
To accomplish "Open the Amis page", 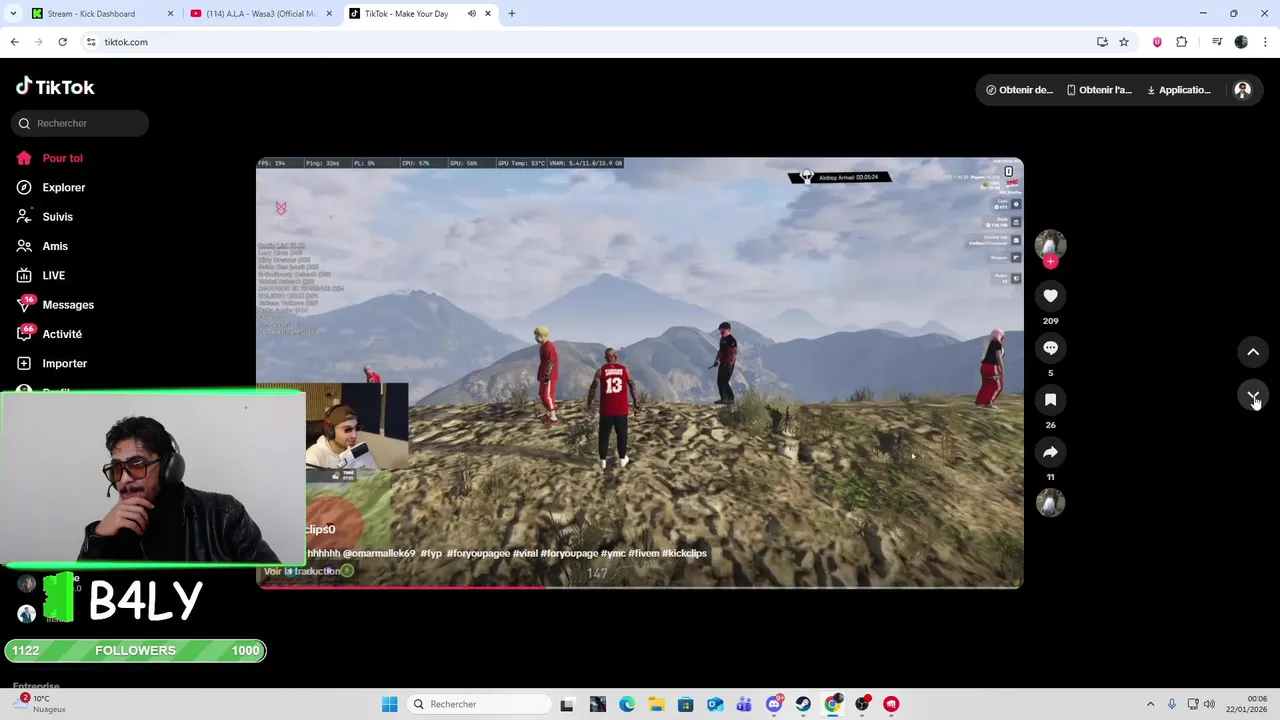I will 42,246.
